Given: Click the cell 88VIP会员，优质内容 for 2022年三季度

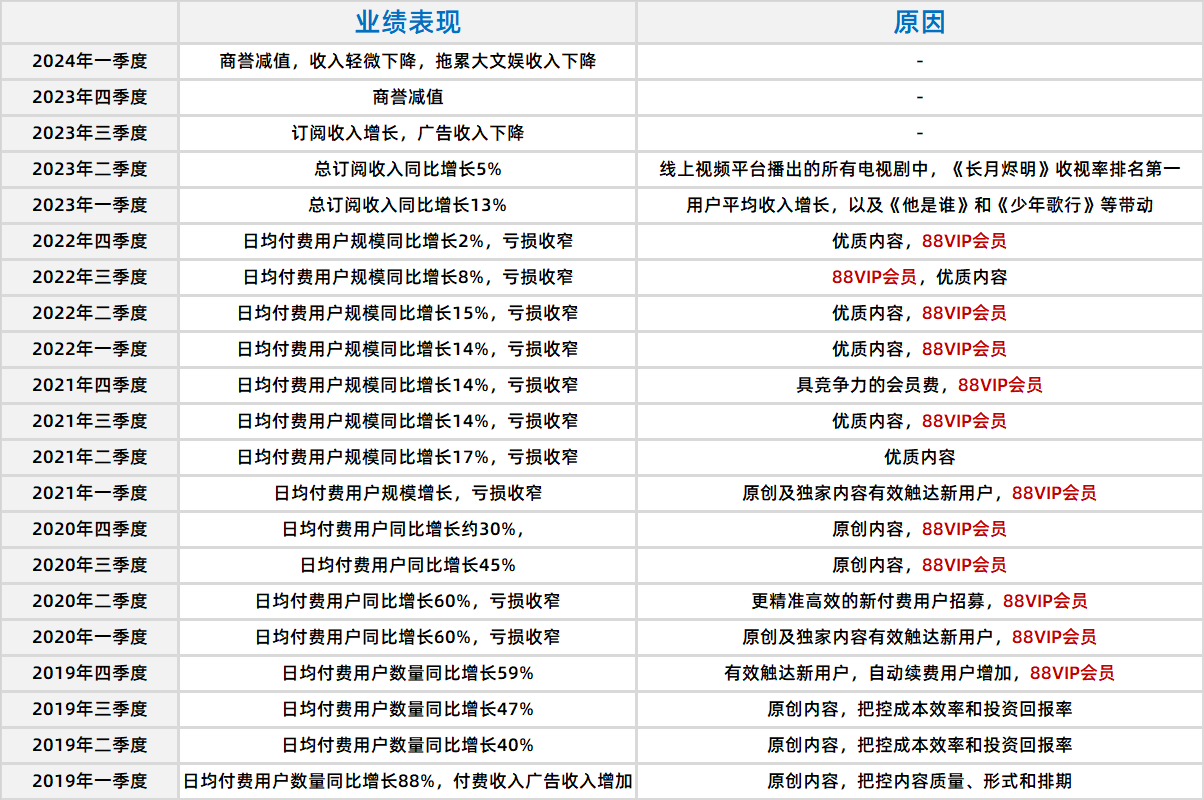Looking at the screenshot, I should pos(920,277).
